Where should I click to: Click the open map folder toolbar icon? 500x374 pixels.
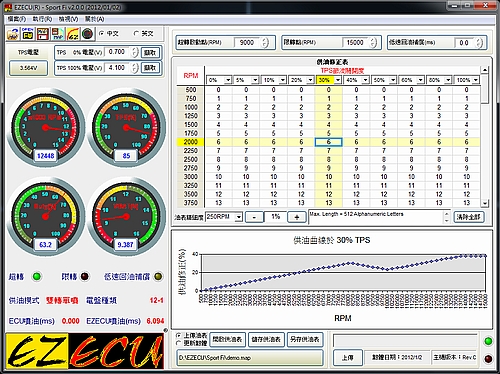coord(13,34)
